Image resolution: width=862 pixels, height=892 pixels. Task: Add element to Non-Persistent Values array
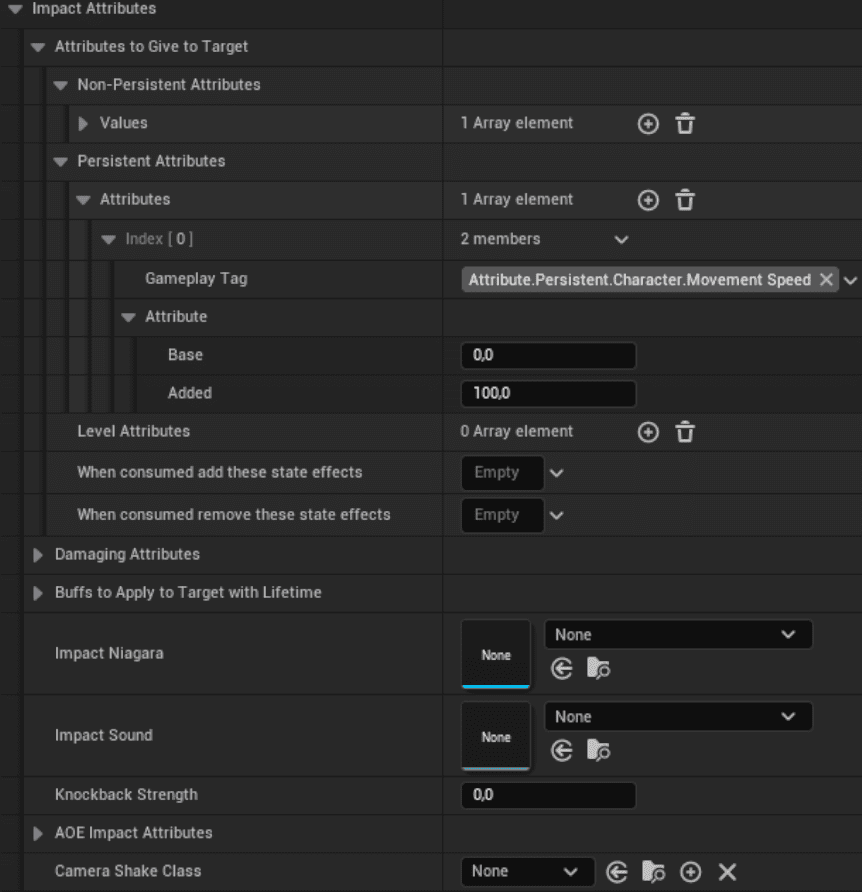[648, 123]
